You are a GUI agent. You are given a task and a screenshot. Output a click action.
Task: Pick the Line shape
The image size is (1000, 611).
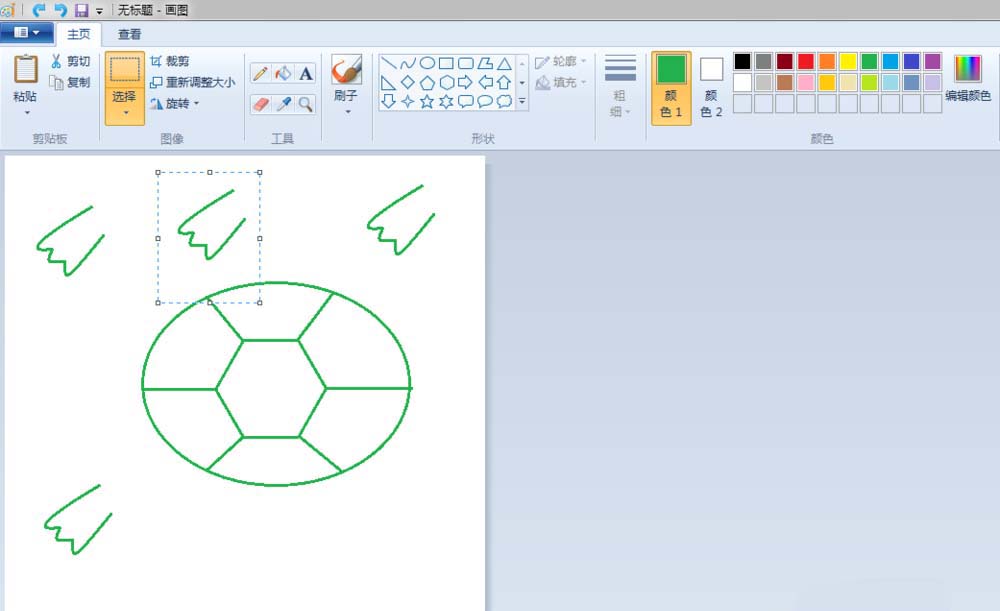(x=388, y=63)
